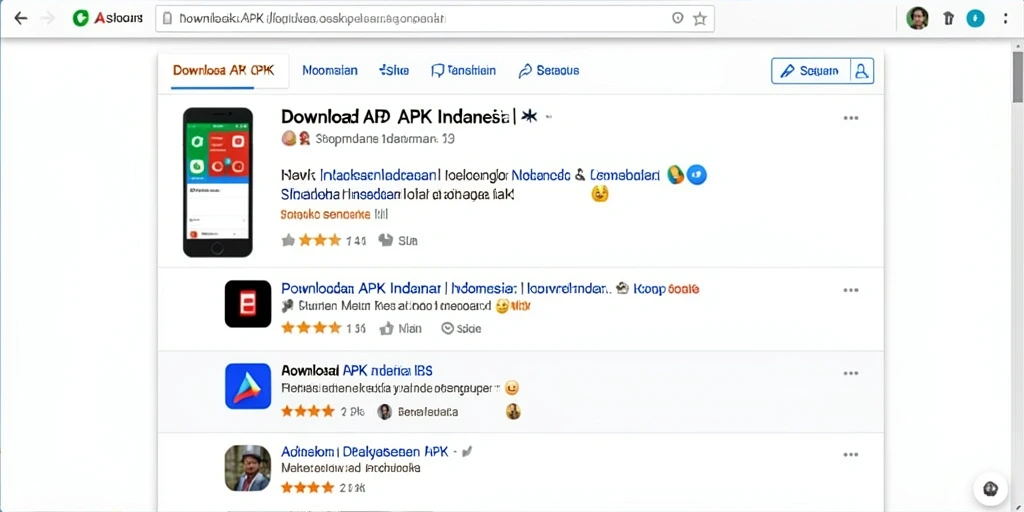Select the Download APK tab
Image resolution: width=1024 pixels, height=512 pixels.
223,71
